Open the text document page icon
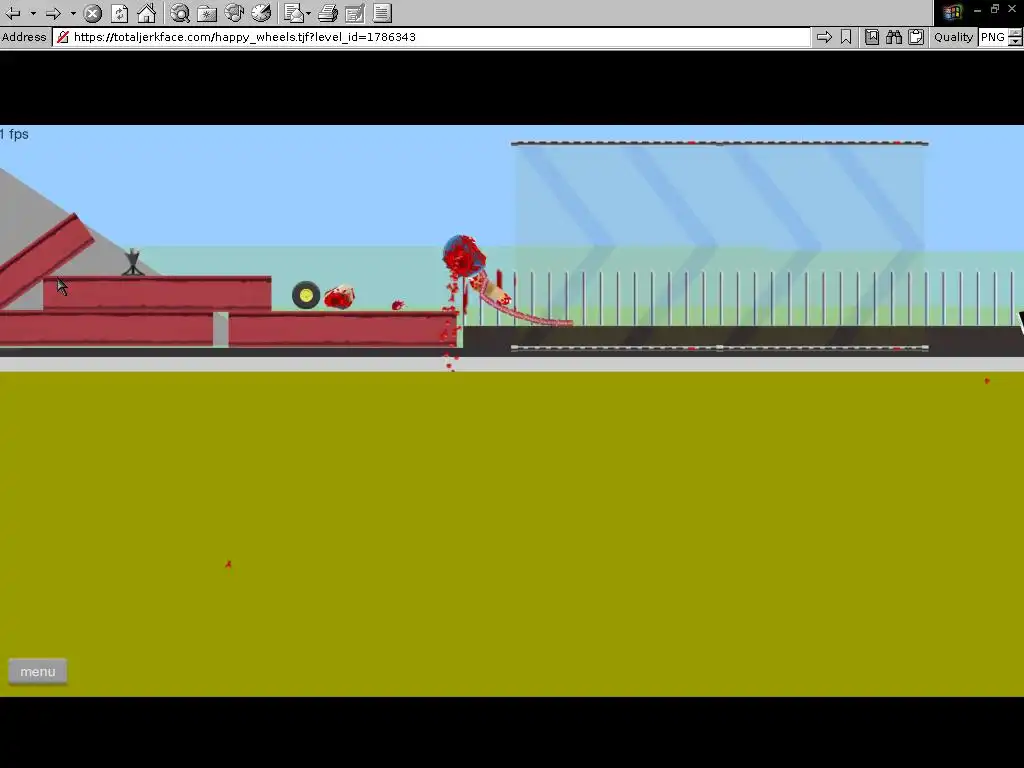The width and height of the screenshot is (1024, 768). pyautogui.click(x=383, y=13)
